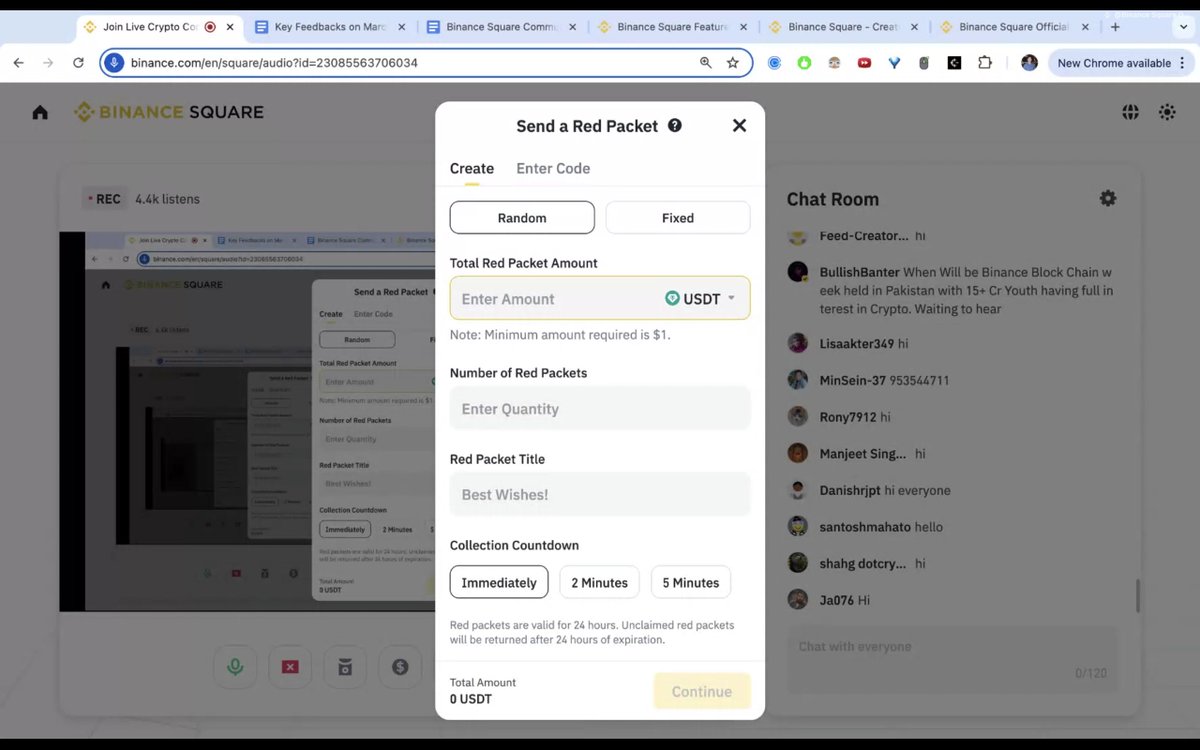
Task: Open the Extensions puzzle icon
Action: click(x=985, y=63)
